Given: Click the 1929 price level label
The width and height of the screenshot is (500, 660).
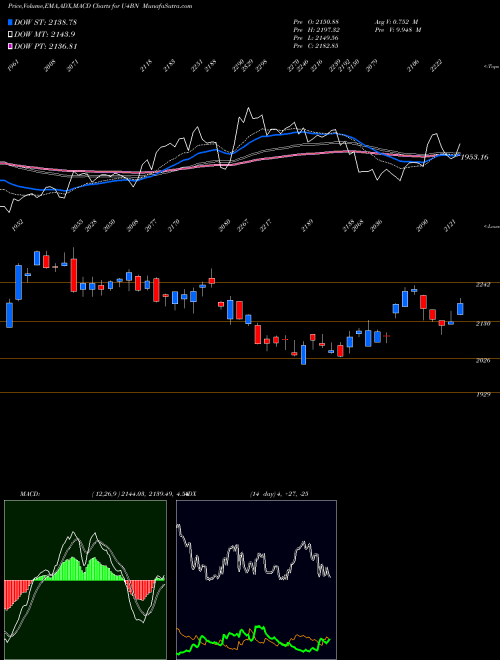Looking at the screenshot, I should click(483, 395).
